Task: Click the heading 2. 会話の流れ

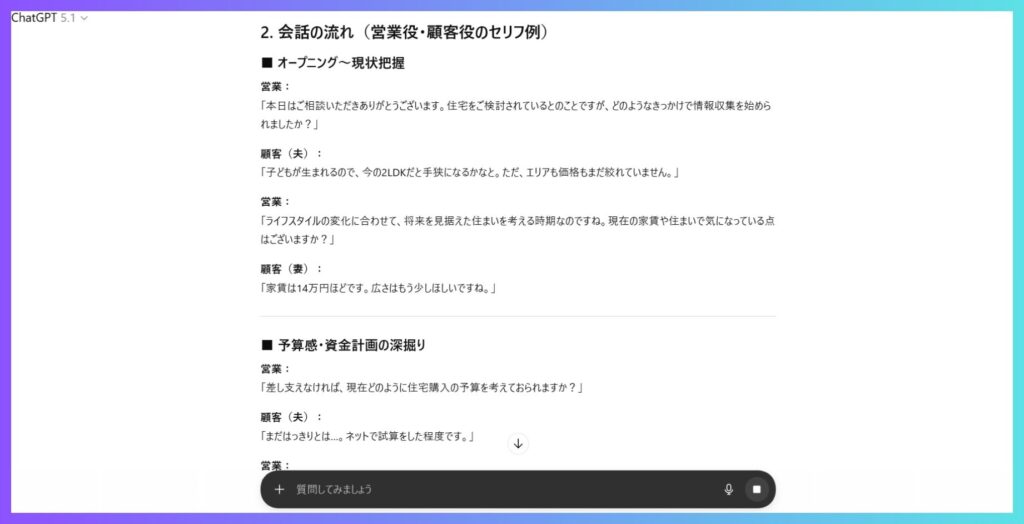Action: point(405,32)
